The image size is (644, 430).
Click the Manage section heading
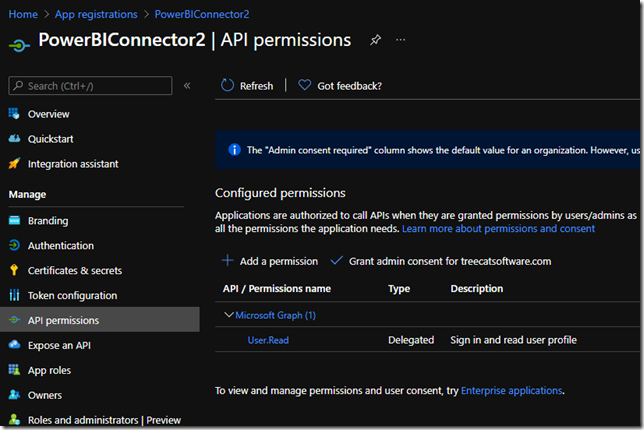[x=28, y=194]
